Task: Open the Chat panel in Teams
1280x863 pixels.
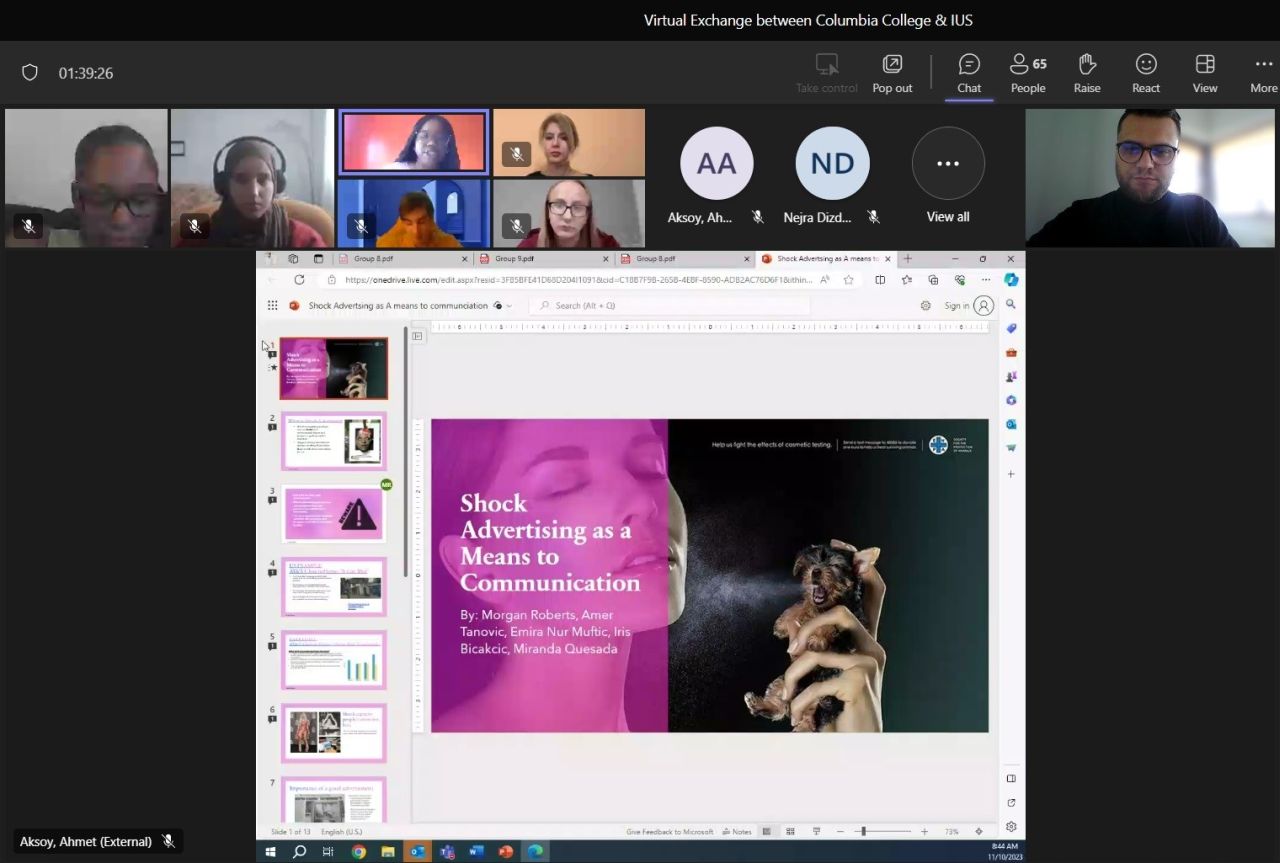Action: click(969, 74)
